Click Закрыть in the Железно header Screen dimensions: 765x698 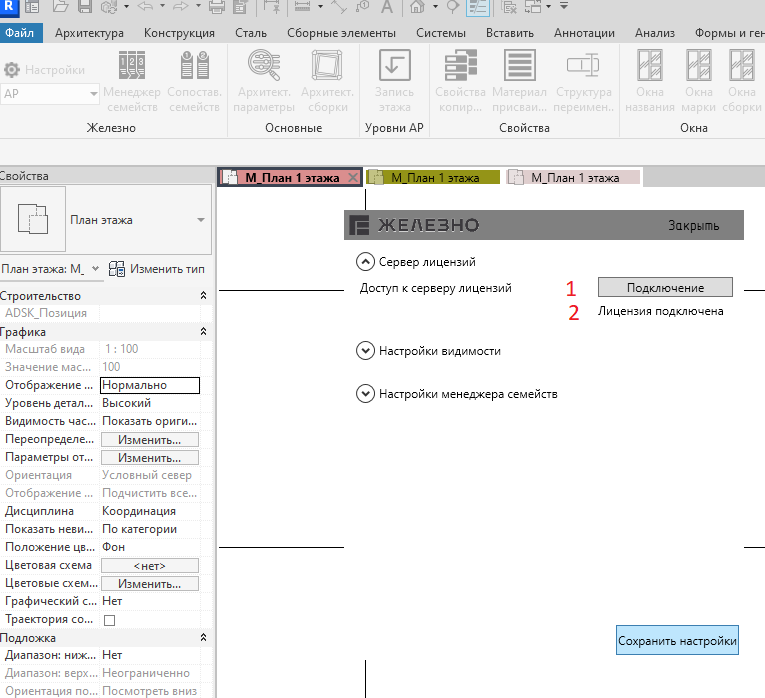coord(693,225)
